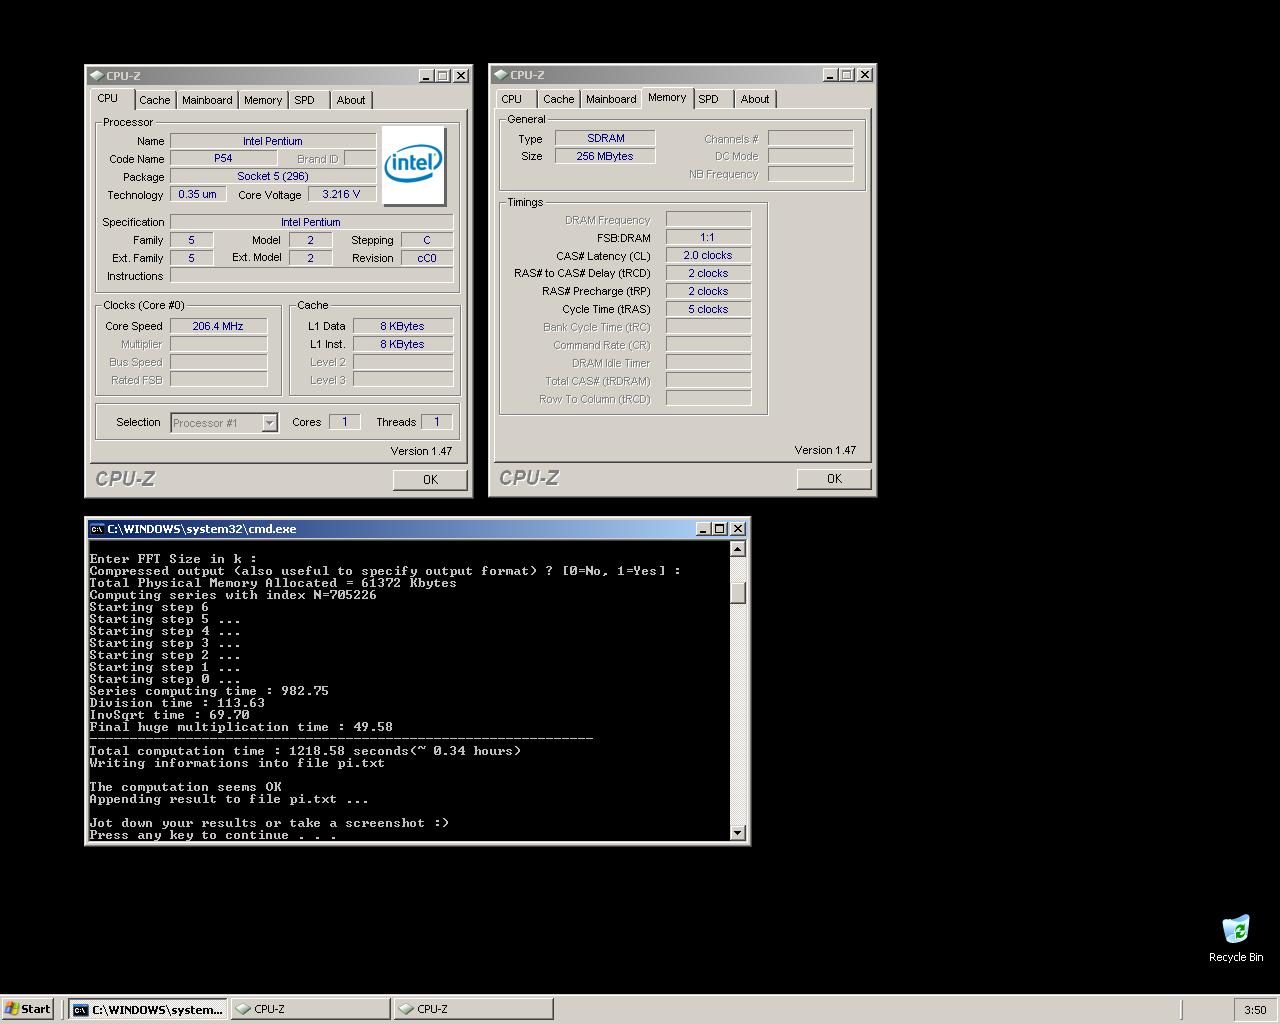Click the Series computing time 982.75 line

(209, 691)
